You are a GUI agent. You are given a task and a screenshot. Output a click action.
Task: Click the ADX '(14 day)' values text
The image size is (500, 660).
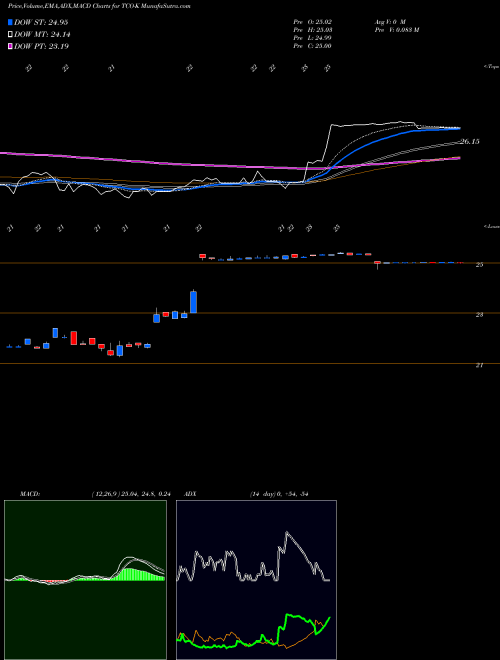pyautogui.click(x=279, y=494)
